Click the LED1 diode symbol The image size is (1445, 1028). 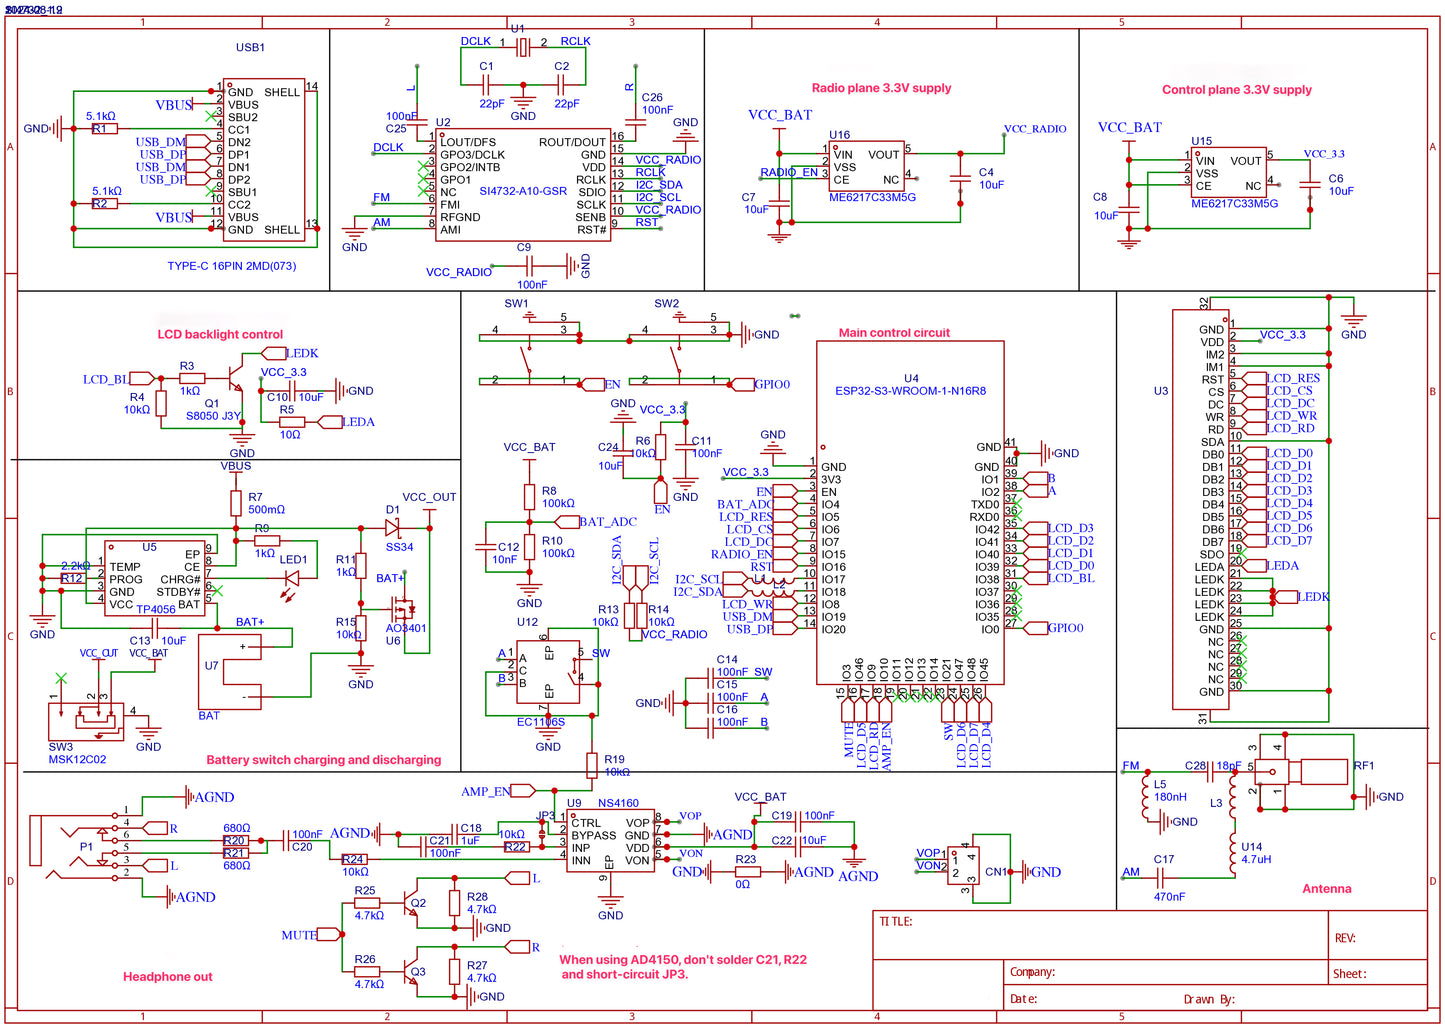[x=292, y=578]
